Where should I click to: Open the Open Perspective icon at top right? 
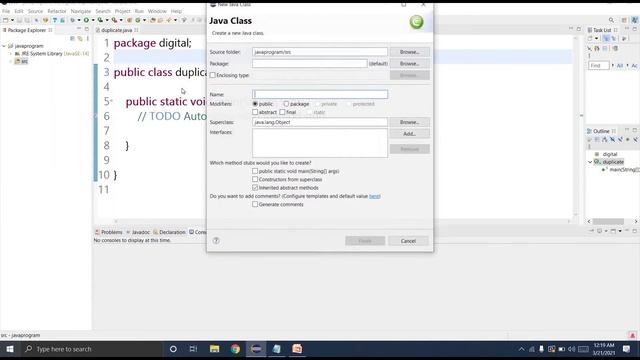(x=624, y=20)
